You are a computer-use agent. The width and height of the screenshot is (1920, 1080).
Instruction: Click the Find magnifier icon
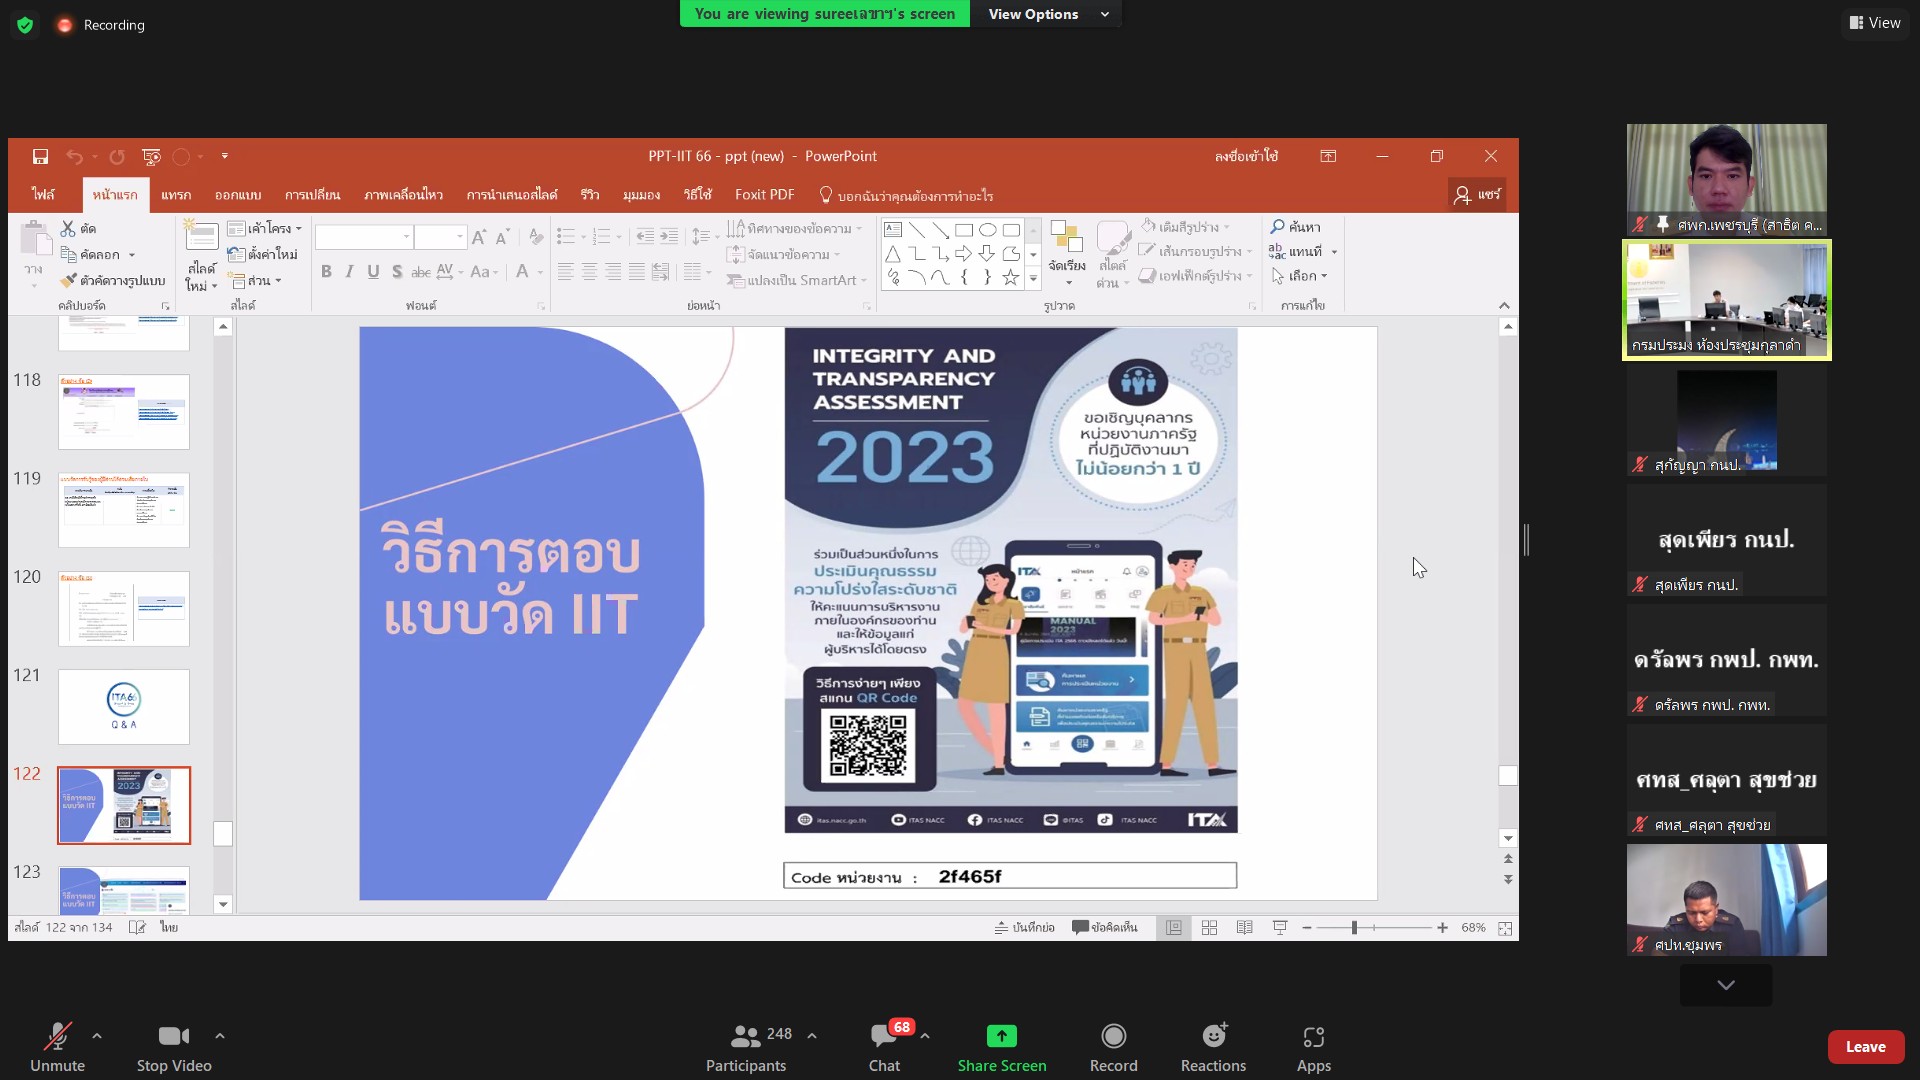point(1277,227)
